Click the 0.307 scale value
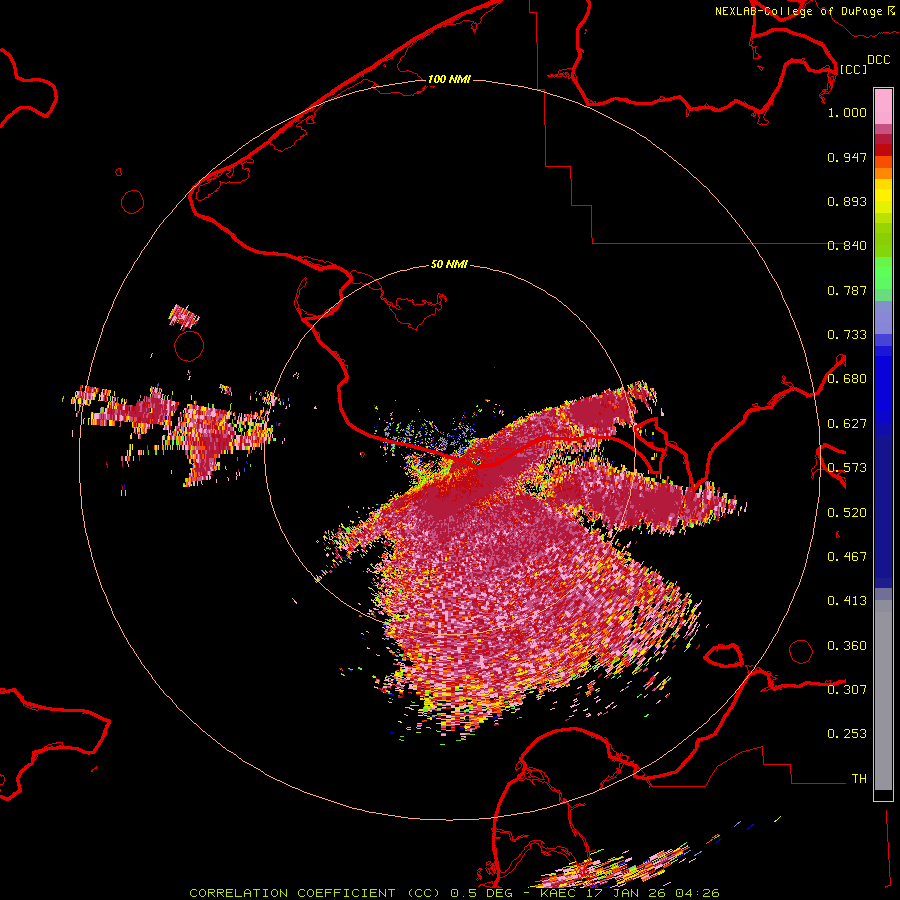The height and width of the screenshot is (900, 900). [x=847, y=690]
